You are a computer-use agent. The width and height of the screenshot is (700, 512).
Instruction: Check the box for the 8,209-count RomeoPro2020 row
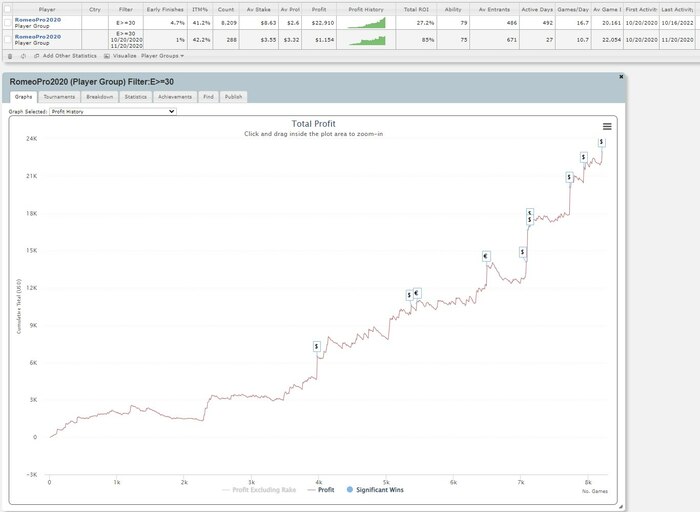pyautogui.click(x=7, y=23)
